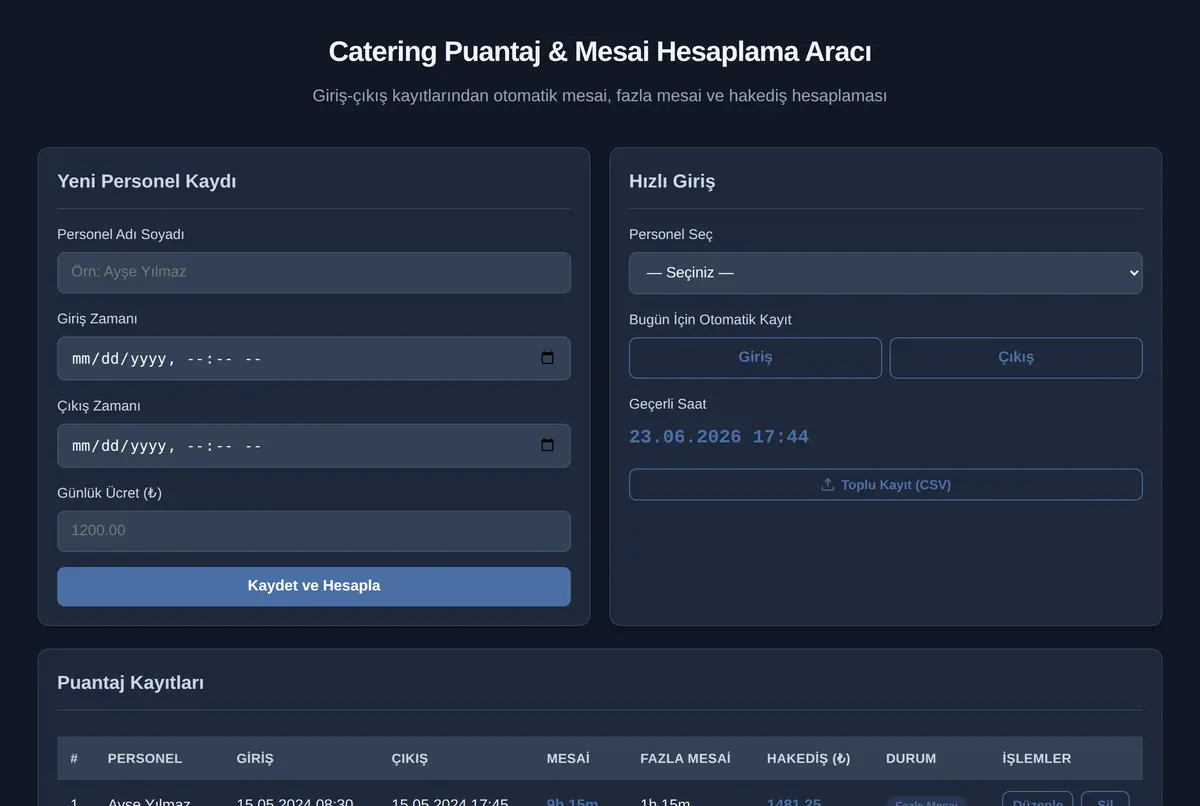Click the PERSONEL column header
Image resolution: width=1200 pixels, height=806 pixels.
[x=145, y=759]
